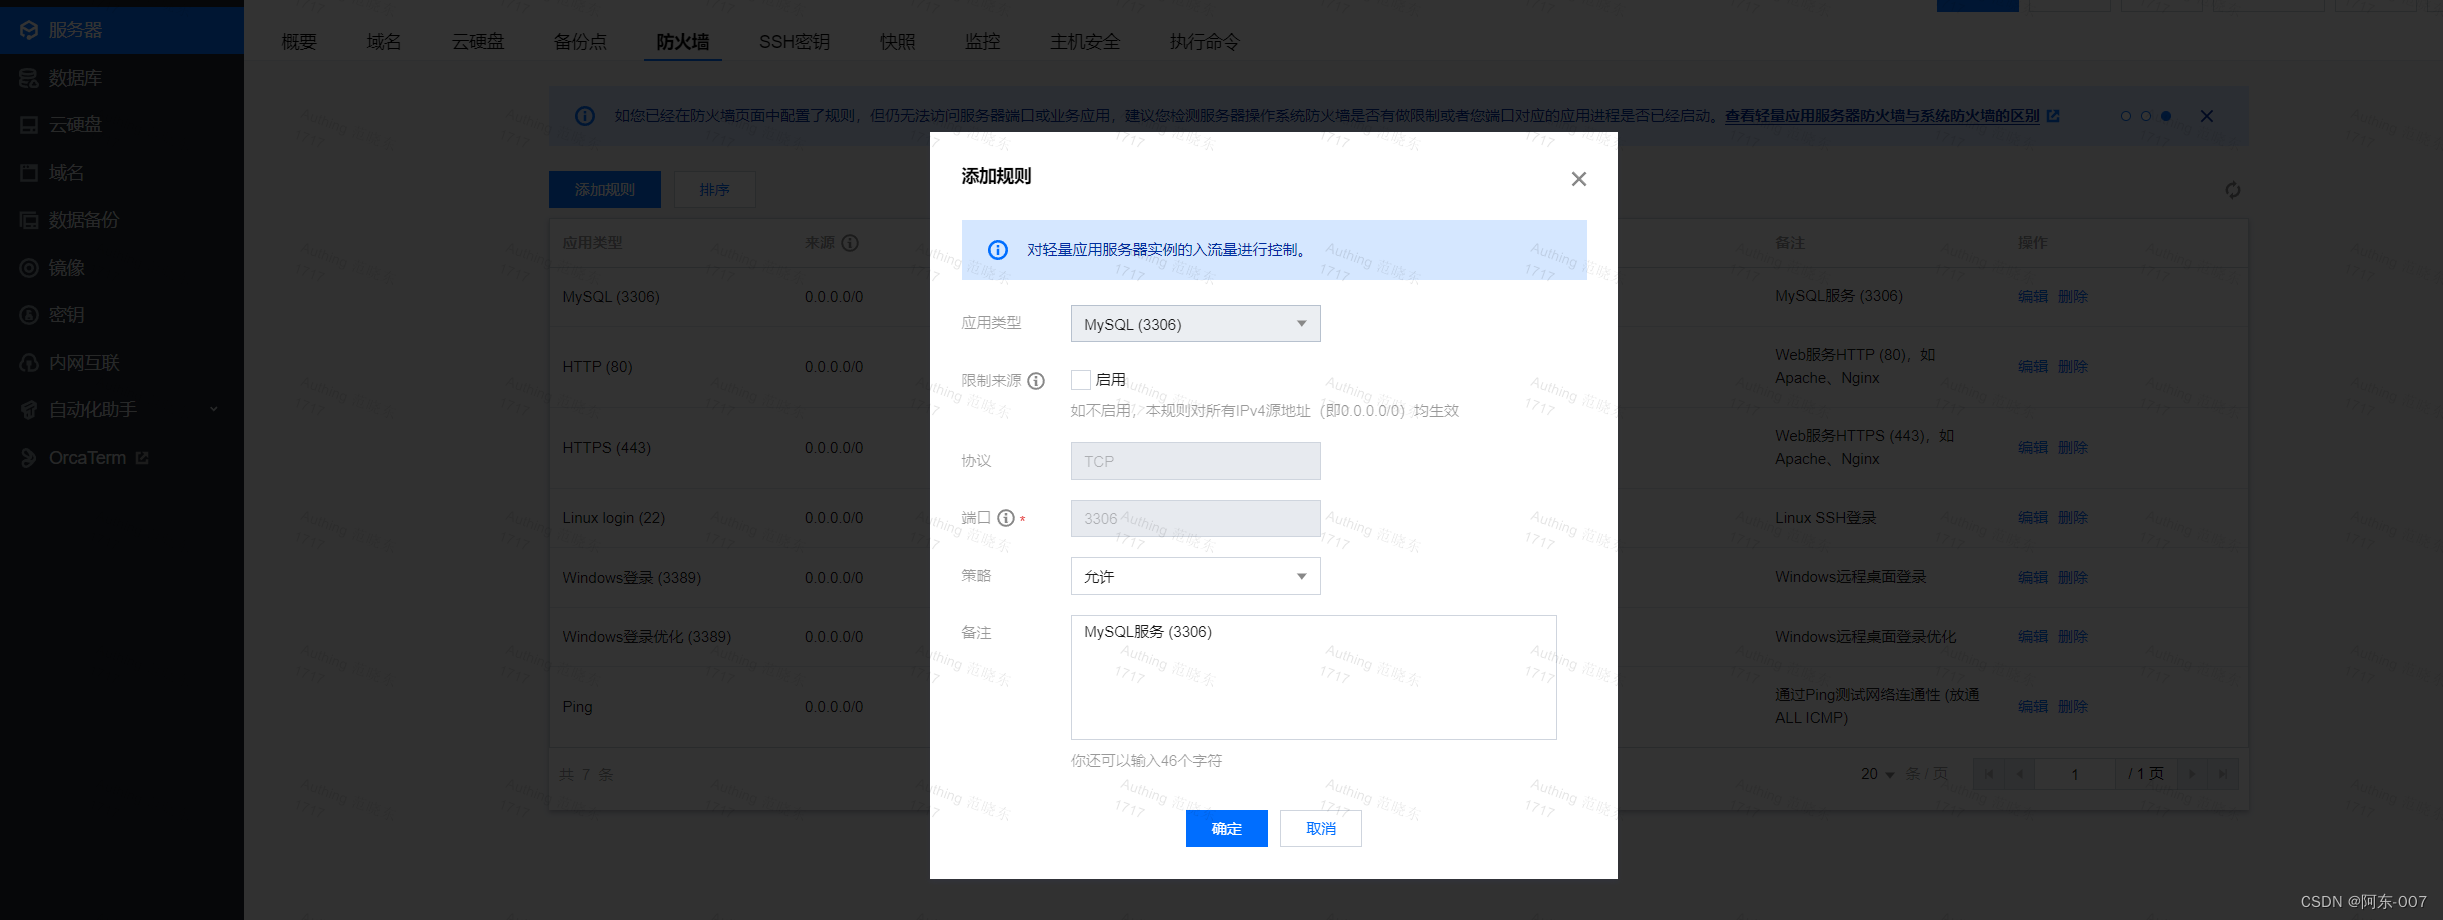
Task: Click 删除 for the Windows远程桌面登录 rule
Action: pyautogui.click(x=2073, y=578)
